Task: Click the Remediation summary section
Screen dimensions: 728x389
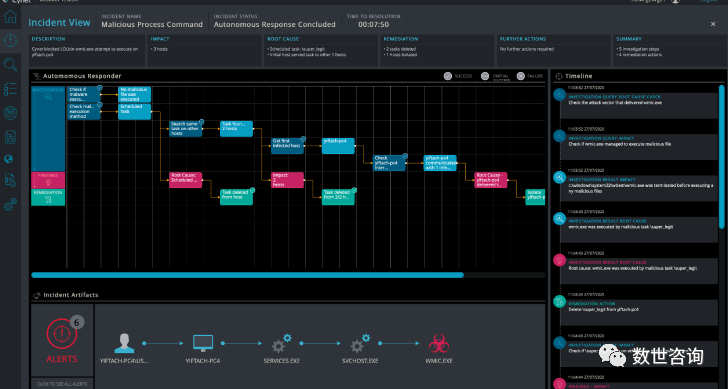Action: 437,51
